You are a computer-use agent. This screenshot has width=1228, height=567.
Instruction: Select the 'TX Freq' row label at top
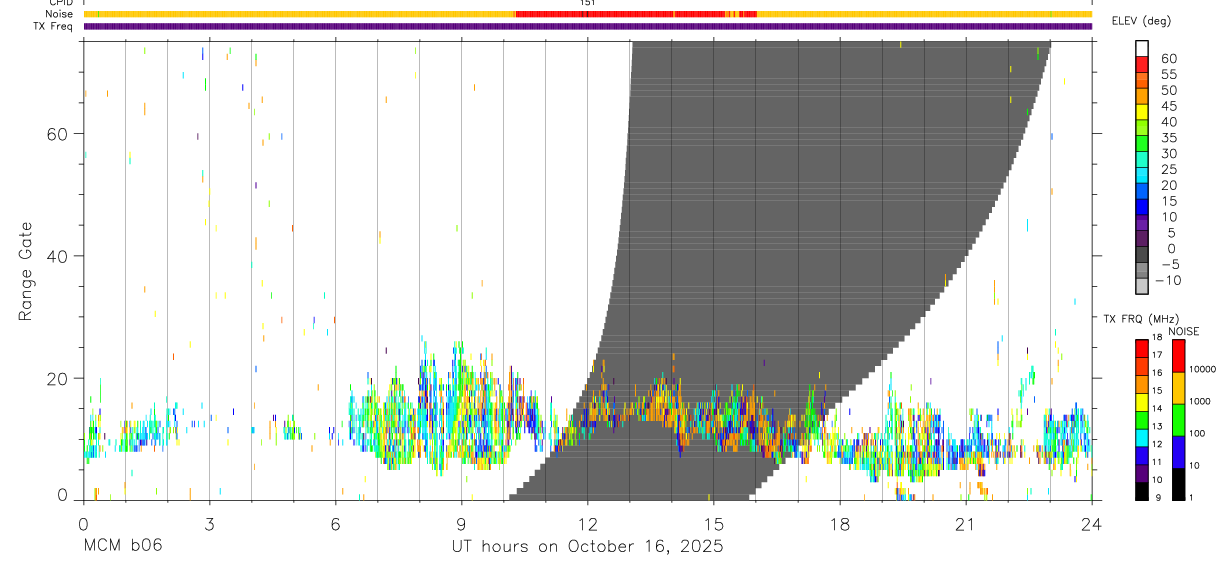coord(55,26)
